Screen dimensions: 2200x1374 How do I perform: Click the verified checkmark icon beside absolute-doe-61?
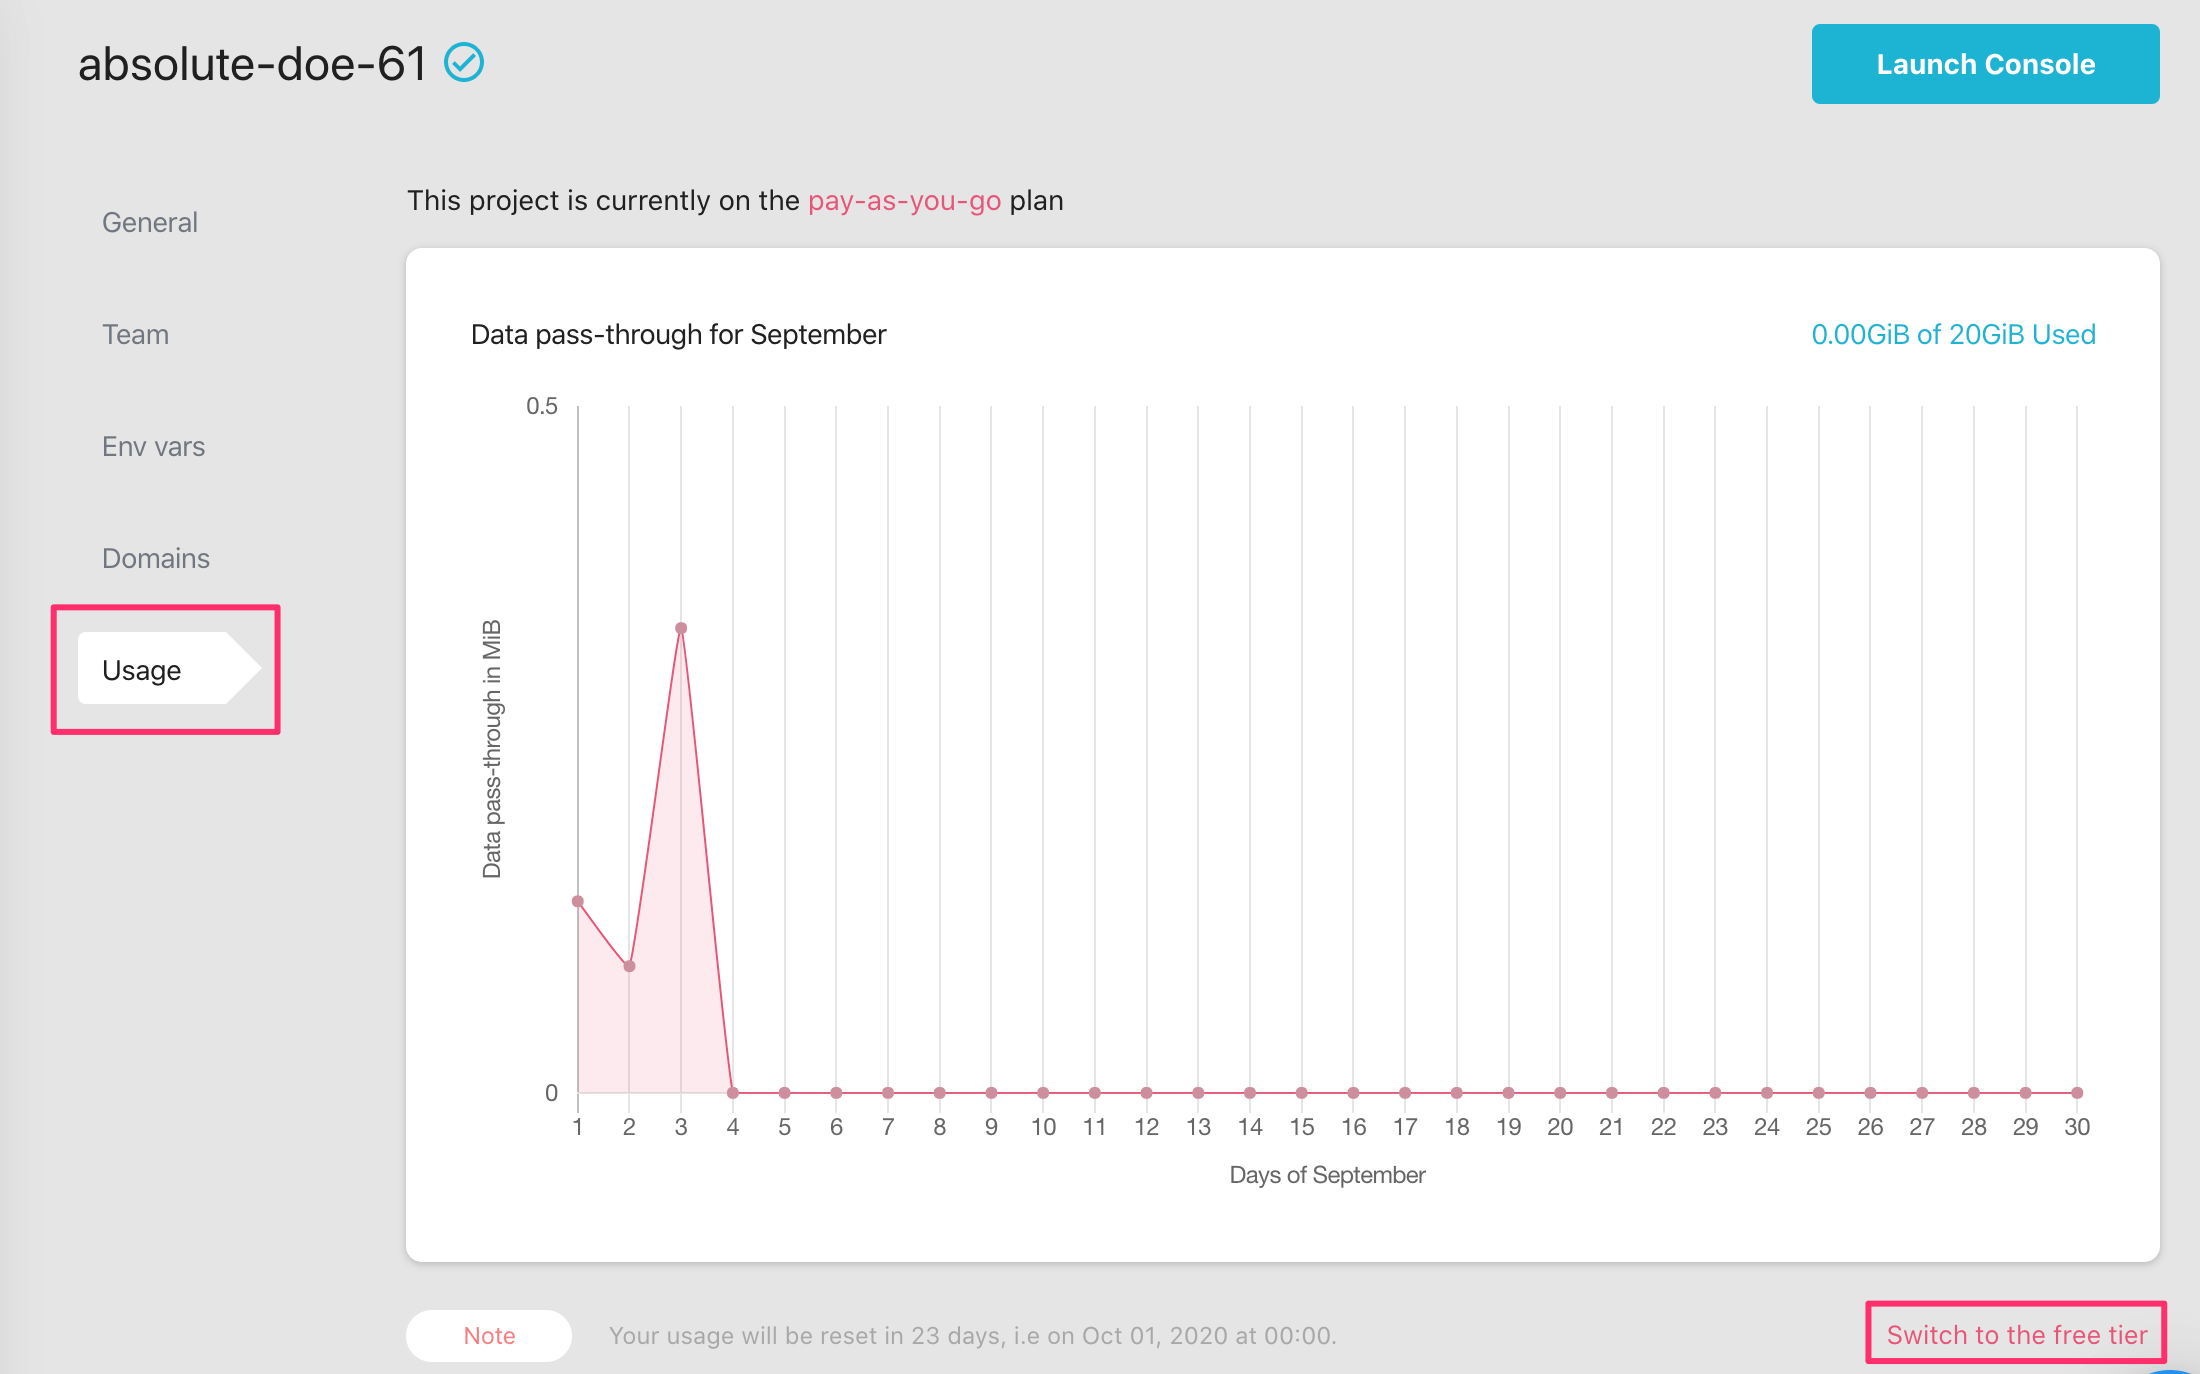[464, 63]
